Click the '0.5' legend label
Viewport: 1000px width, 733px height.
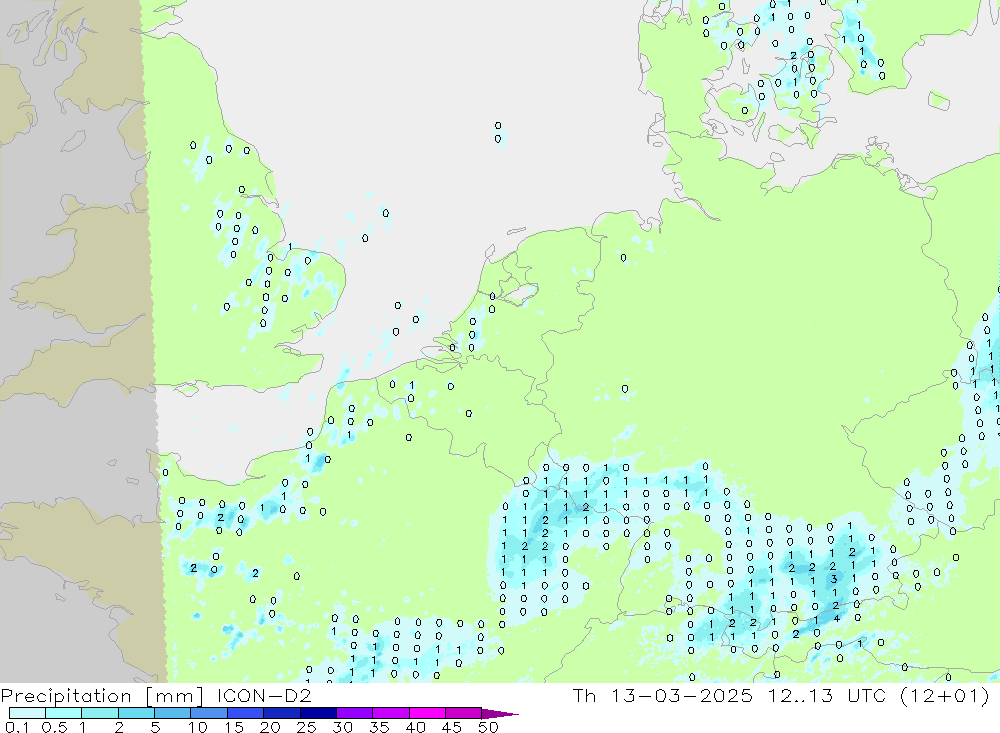click(54, 727)
